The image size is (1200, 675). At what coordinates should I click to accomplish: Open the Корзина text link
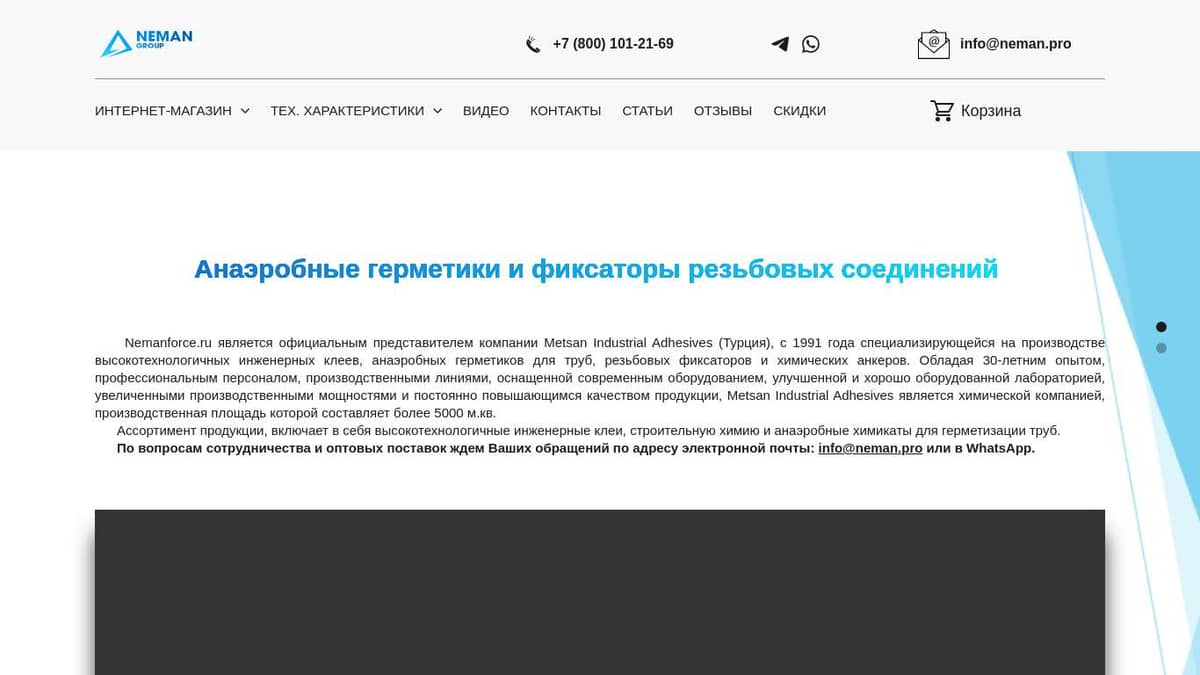point(990,111)
